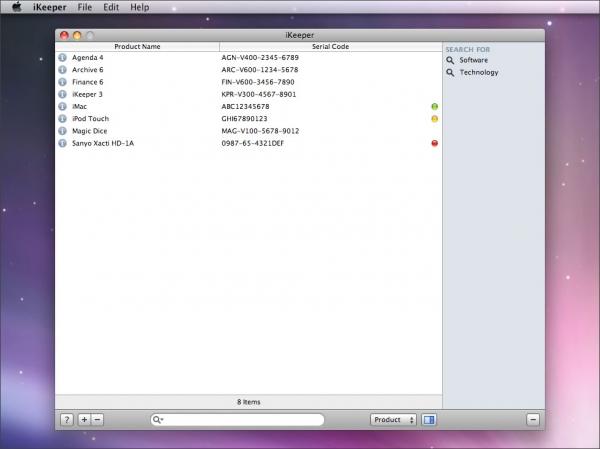Open the Apple menu
Viewport: 600px width, 449px height.
pos(16,7)
